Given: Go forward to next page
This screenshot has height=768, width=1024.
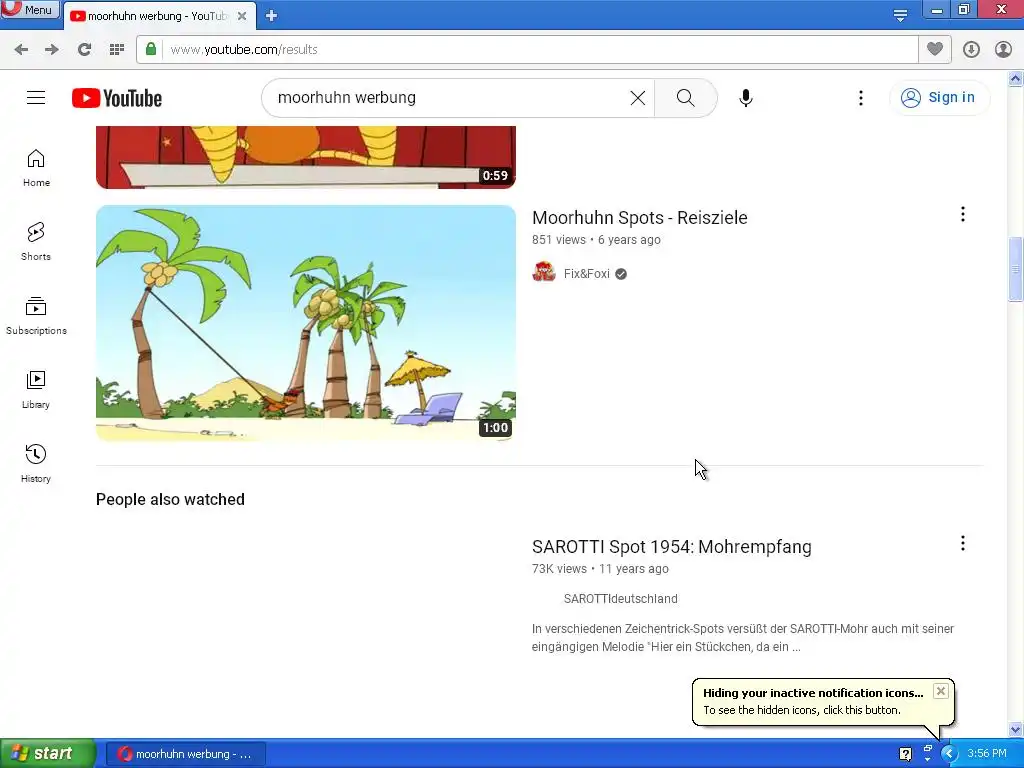Looking at the screenshot, I should 52,49.
